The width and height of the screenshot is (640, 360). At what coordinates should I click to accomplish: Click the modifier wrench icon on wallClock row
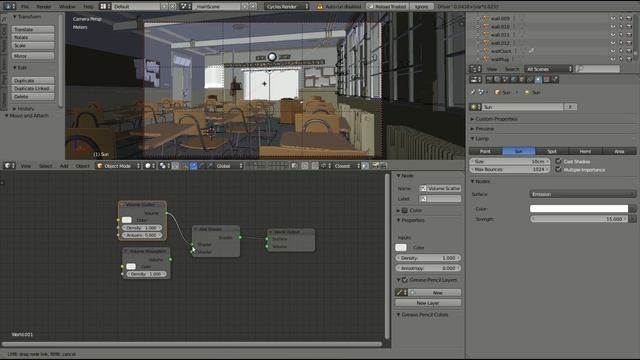(x=531, y=51)
